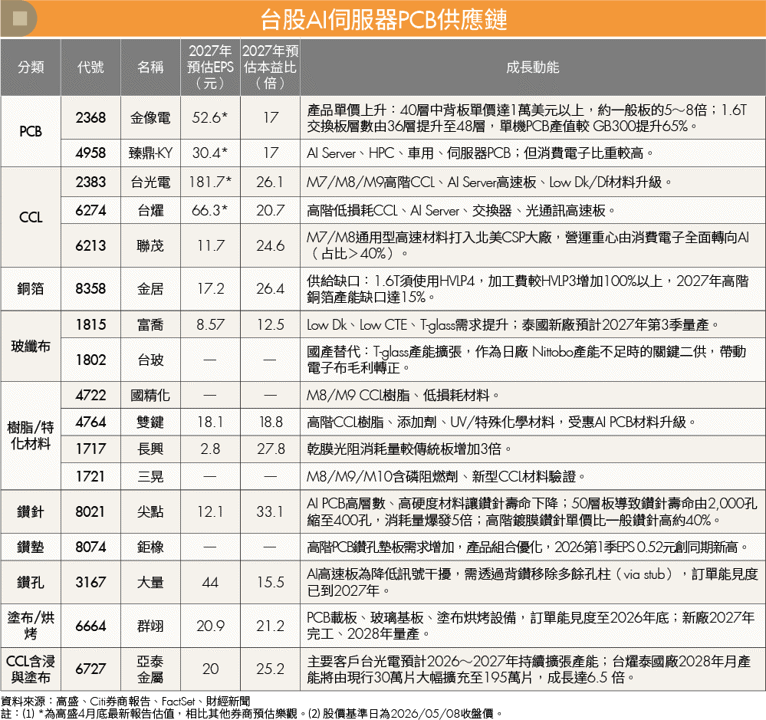Screen dimensions: 766x720
Task: Click the 2027年預估EPS column header
Action: click(210, 67)
